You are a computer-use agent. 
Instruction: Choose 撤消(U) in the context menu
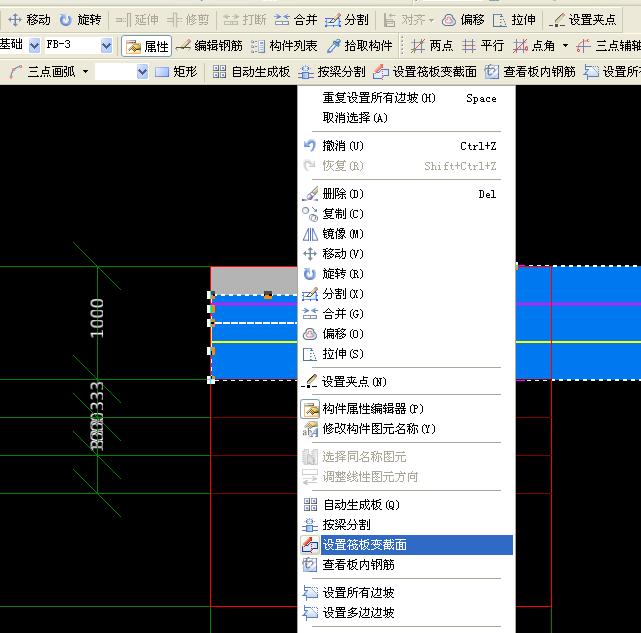(407, 146)
